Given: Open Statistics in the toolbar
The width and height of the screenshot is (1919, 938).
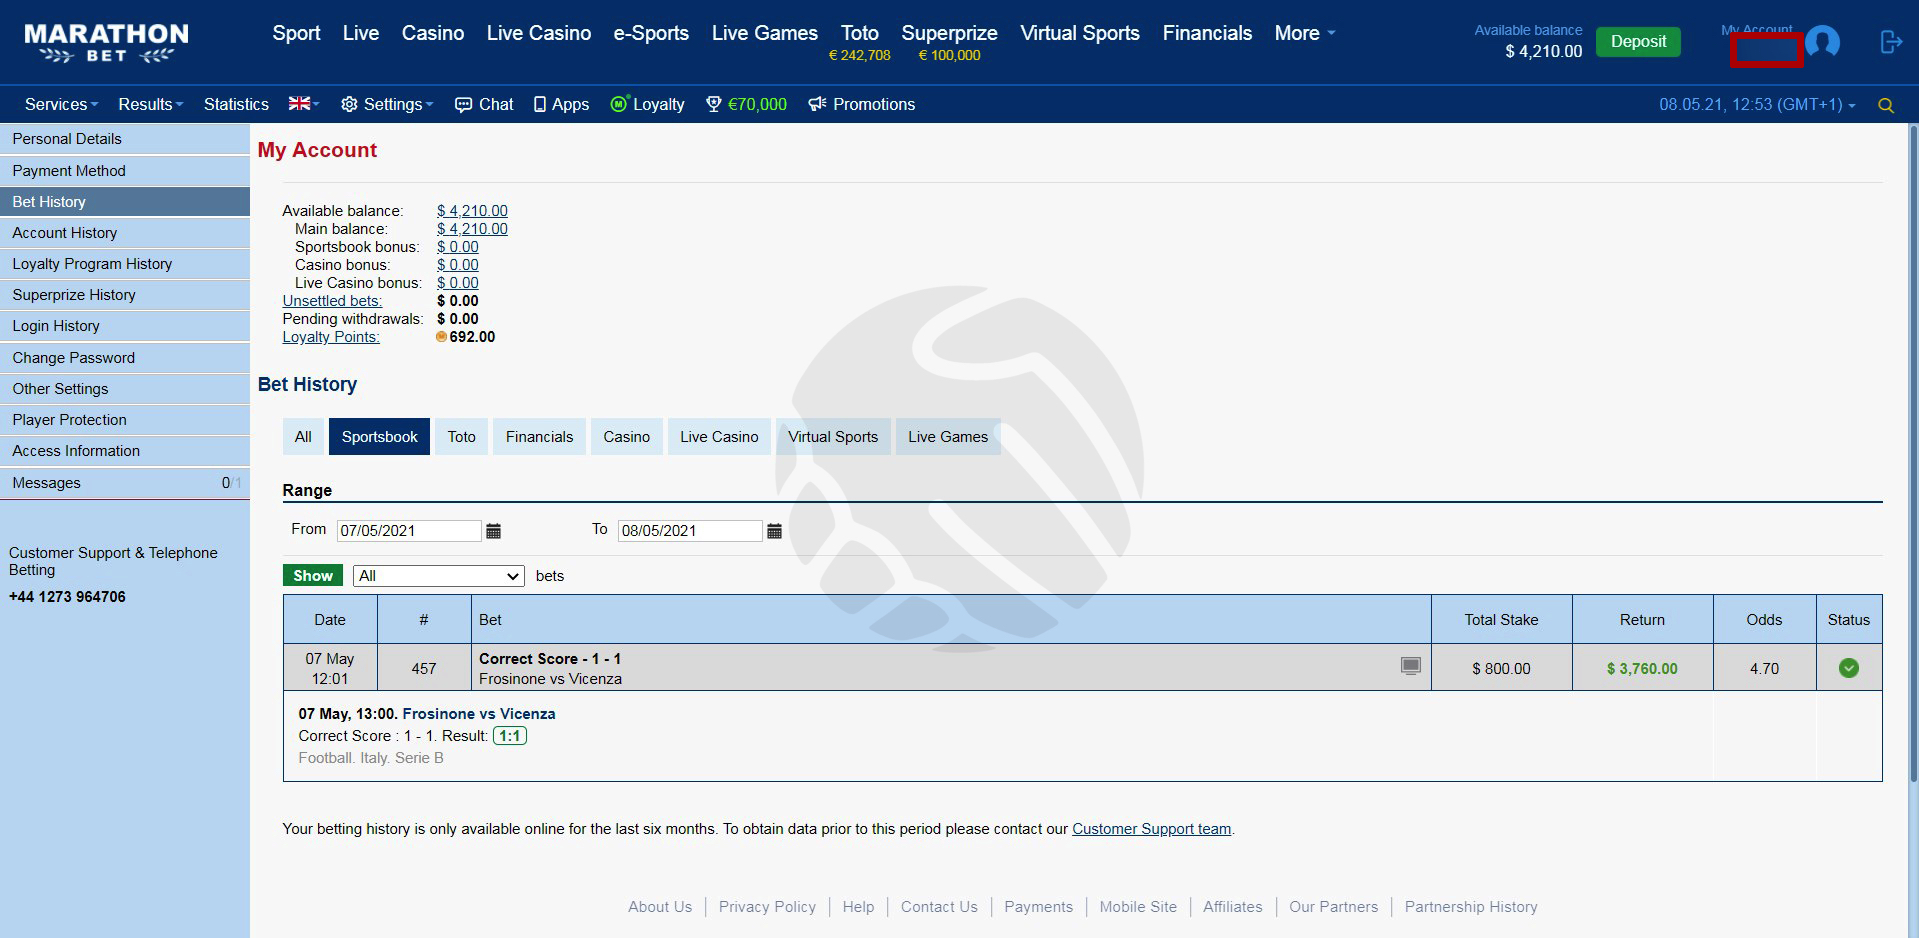Looking at the screenshot, I should 236,104.
